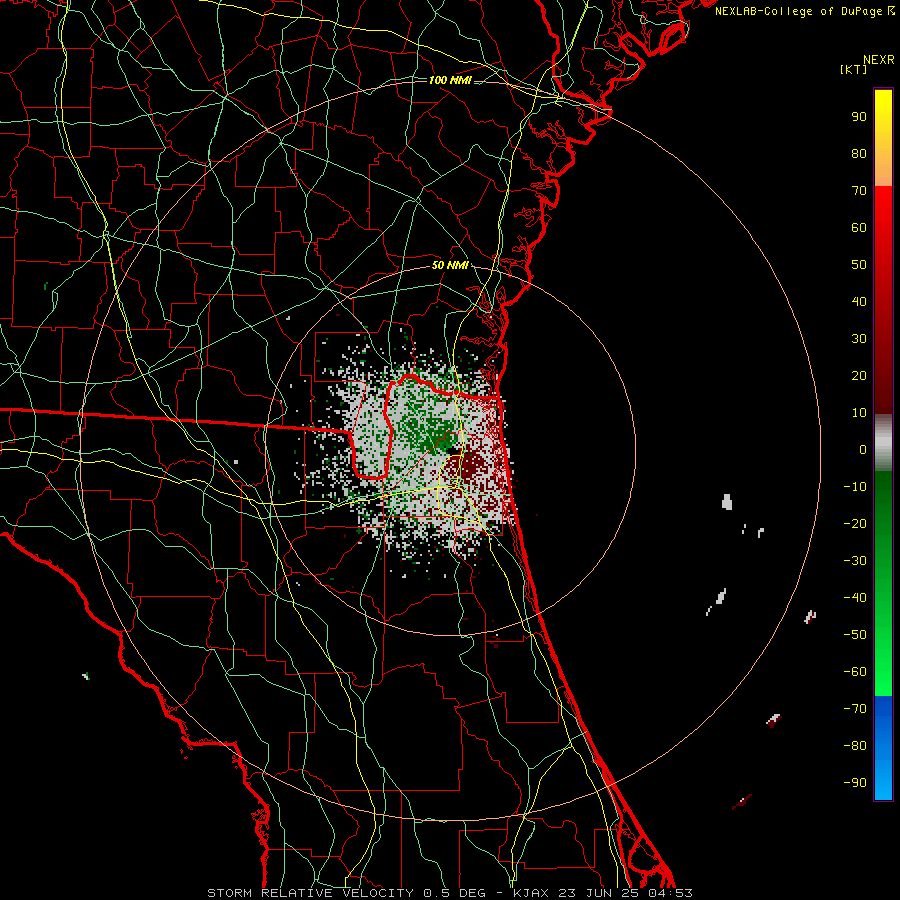
Task: Click the -30 scale value
Action: pos(855,561)
